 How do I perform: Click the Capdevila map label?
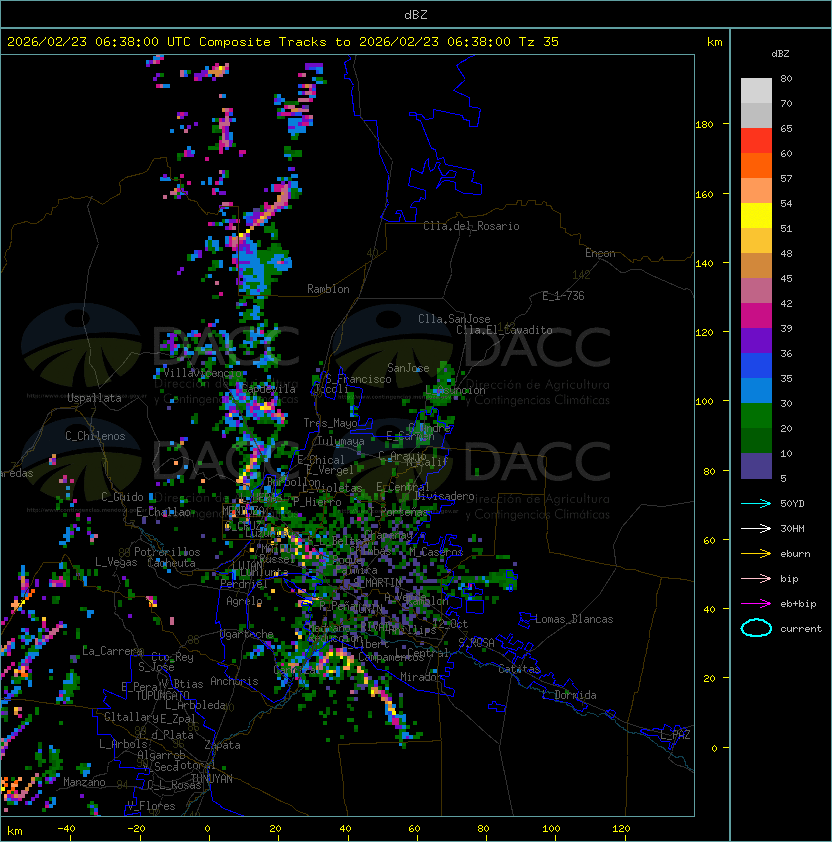point(268,389)
